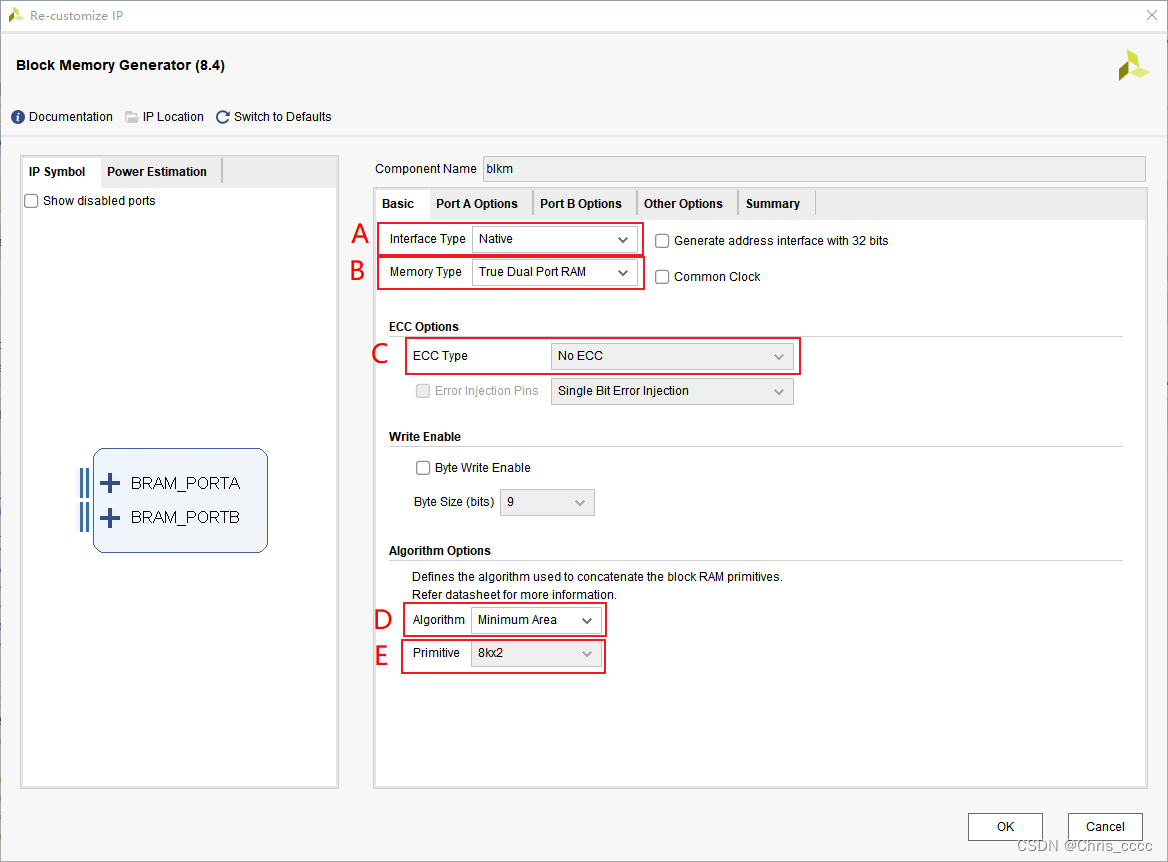Click the Block Memory Generator (8.4) title
The height and width of the screenshot is (862, 1168).
click(120, 66)
